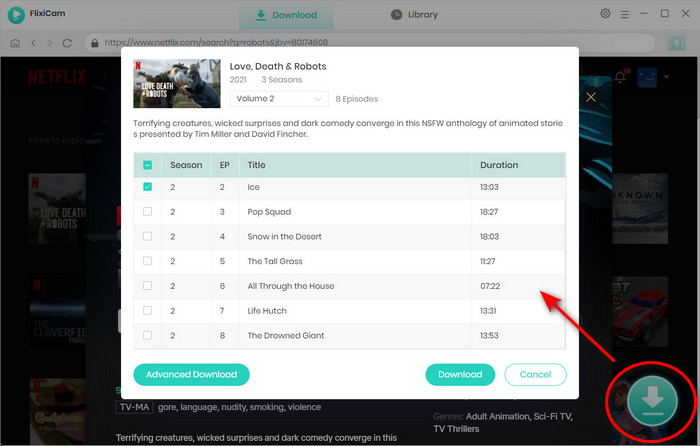Screen dimensions: 700x446
Task: Click the TV-MA rating badge
Action: point(134,407)
